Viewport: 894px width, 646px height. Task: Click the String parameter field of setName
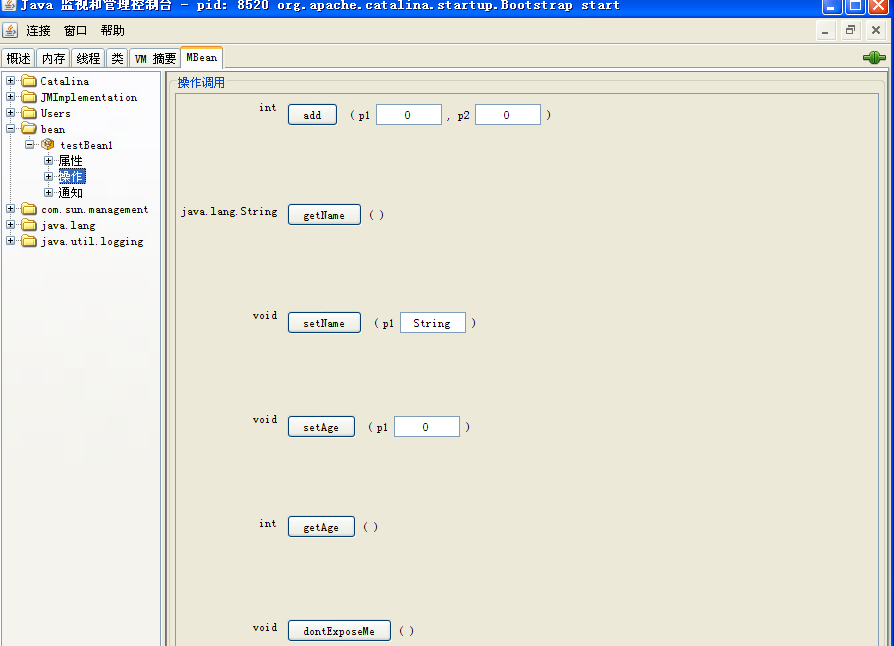point(433,323)
